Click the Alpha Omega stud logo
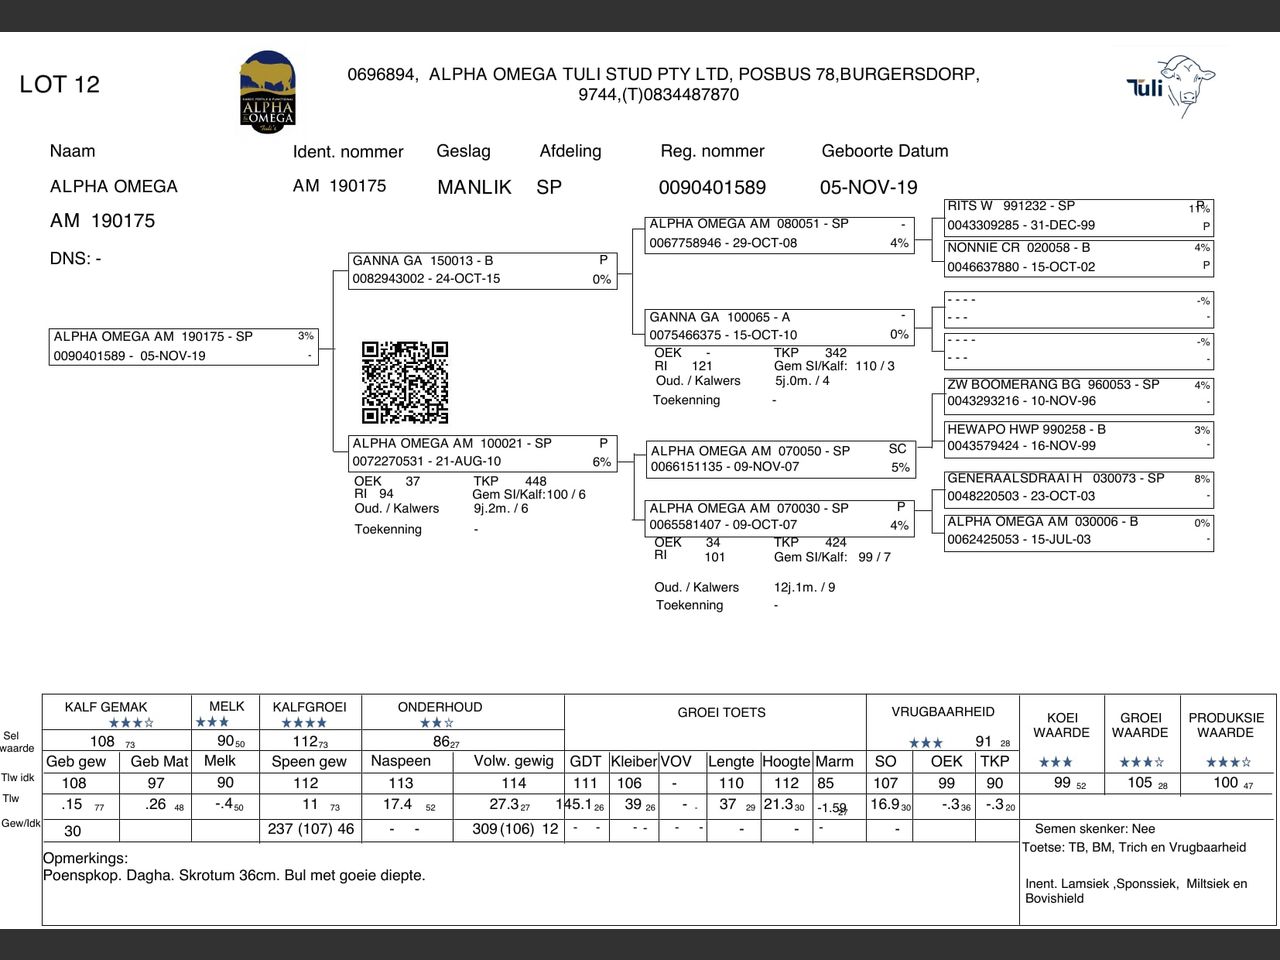 point(267,92)
